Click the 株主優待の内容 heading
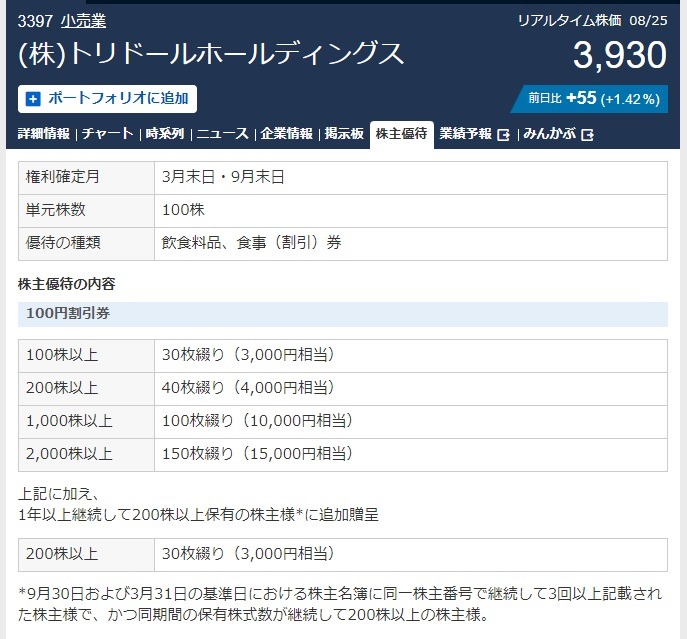Image resolution: width=687 pixels, height=639 pixels. tap(67, 284)
